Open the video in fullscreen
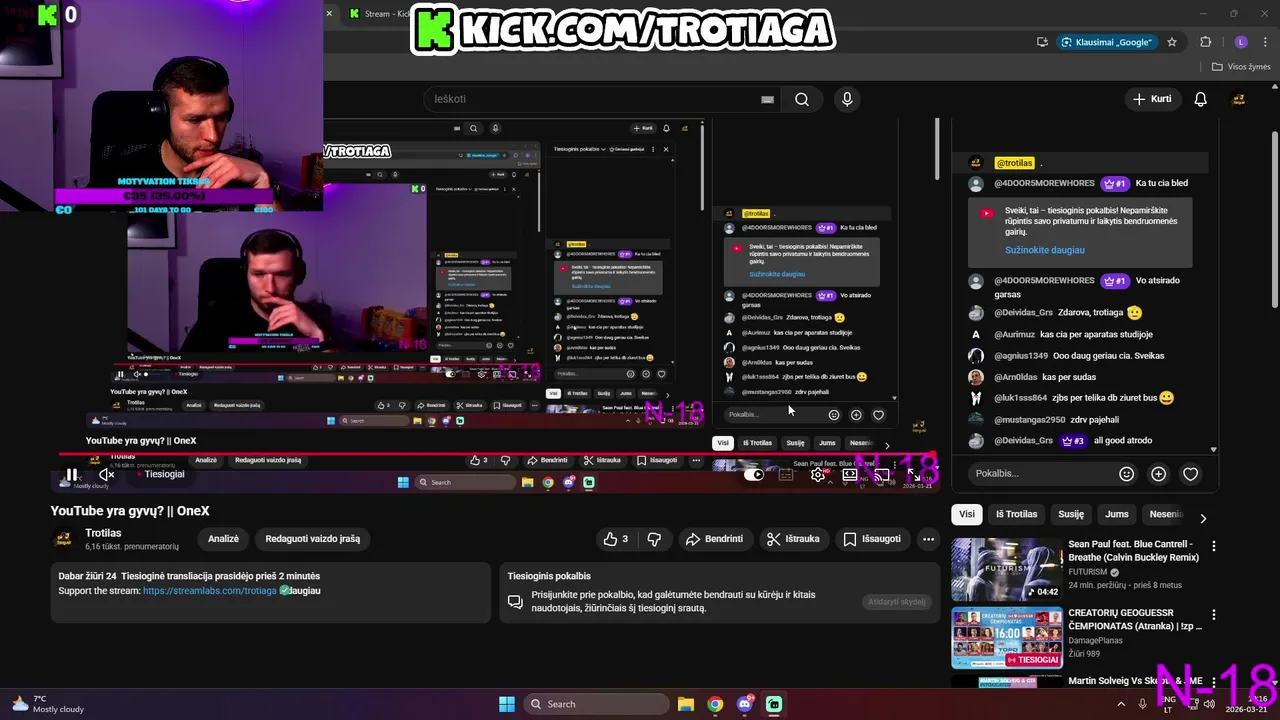The height and width of the screenshot is (720, 1280). tap(914, 475)
